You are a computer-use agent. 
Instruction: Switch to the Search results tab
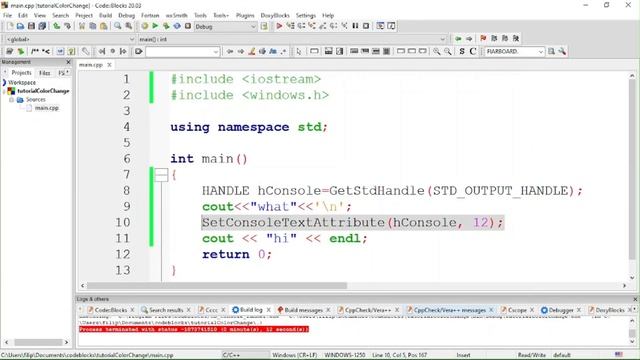point(165,310)
